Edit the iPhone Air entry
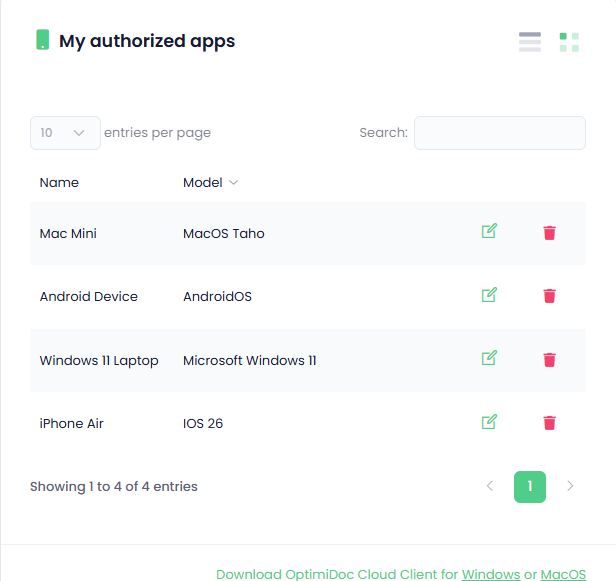This screenshot has width=616, height=581. coord(489,422)
